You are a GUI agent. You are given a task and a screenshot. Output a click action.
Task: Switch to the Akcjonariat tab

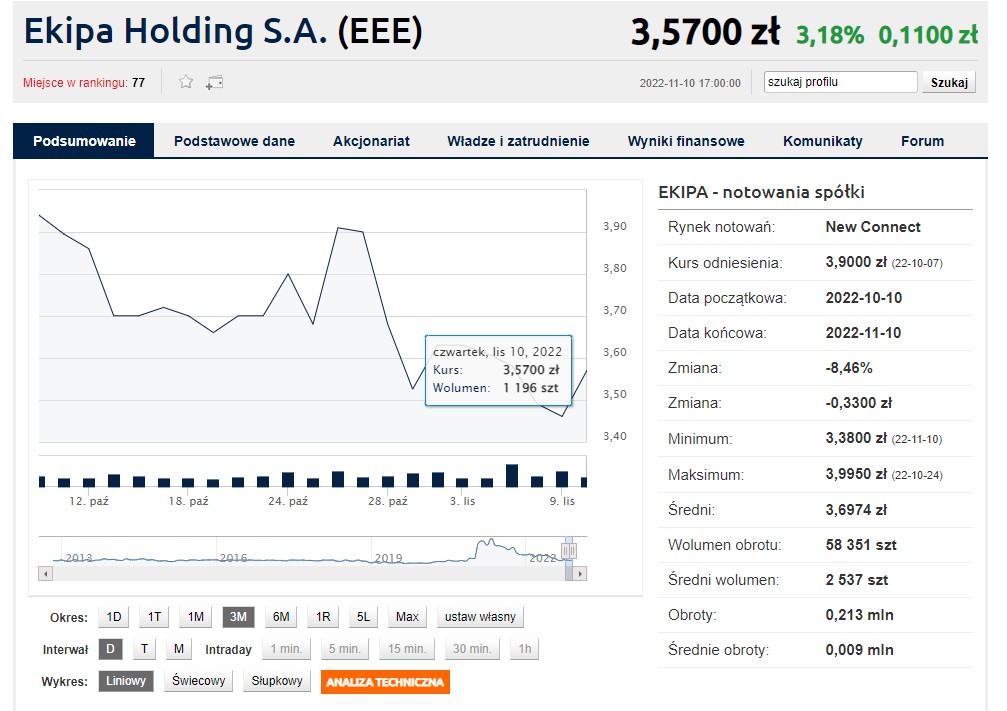371,141
